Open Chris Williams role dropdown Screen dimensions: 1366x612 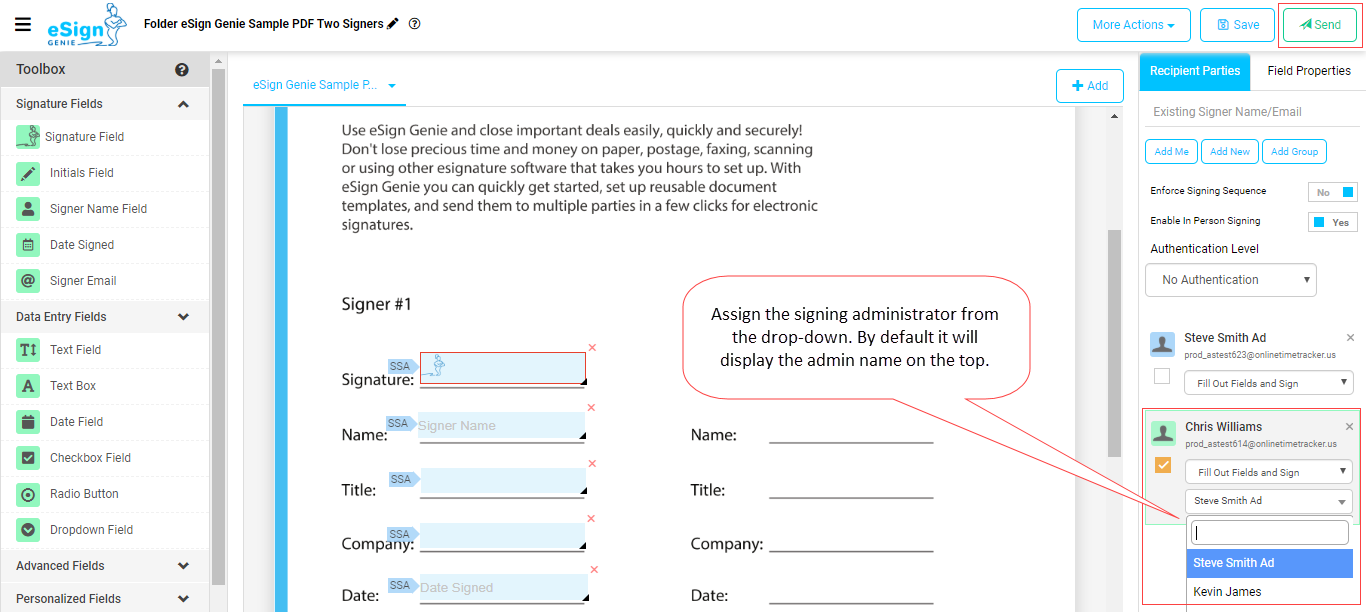point(1268,472)
